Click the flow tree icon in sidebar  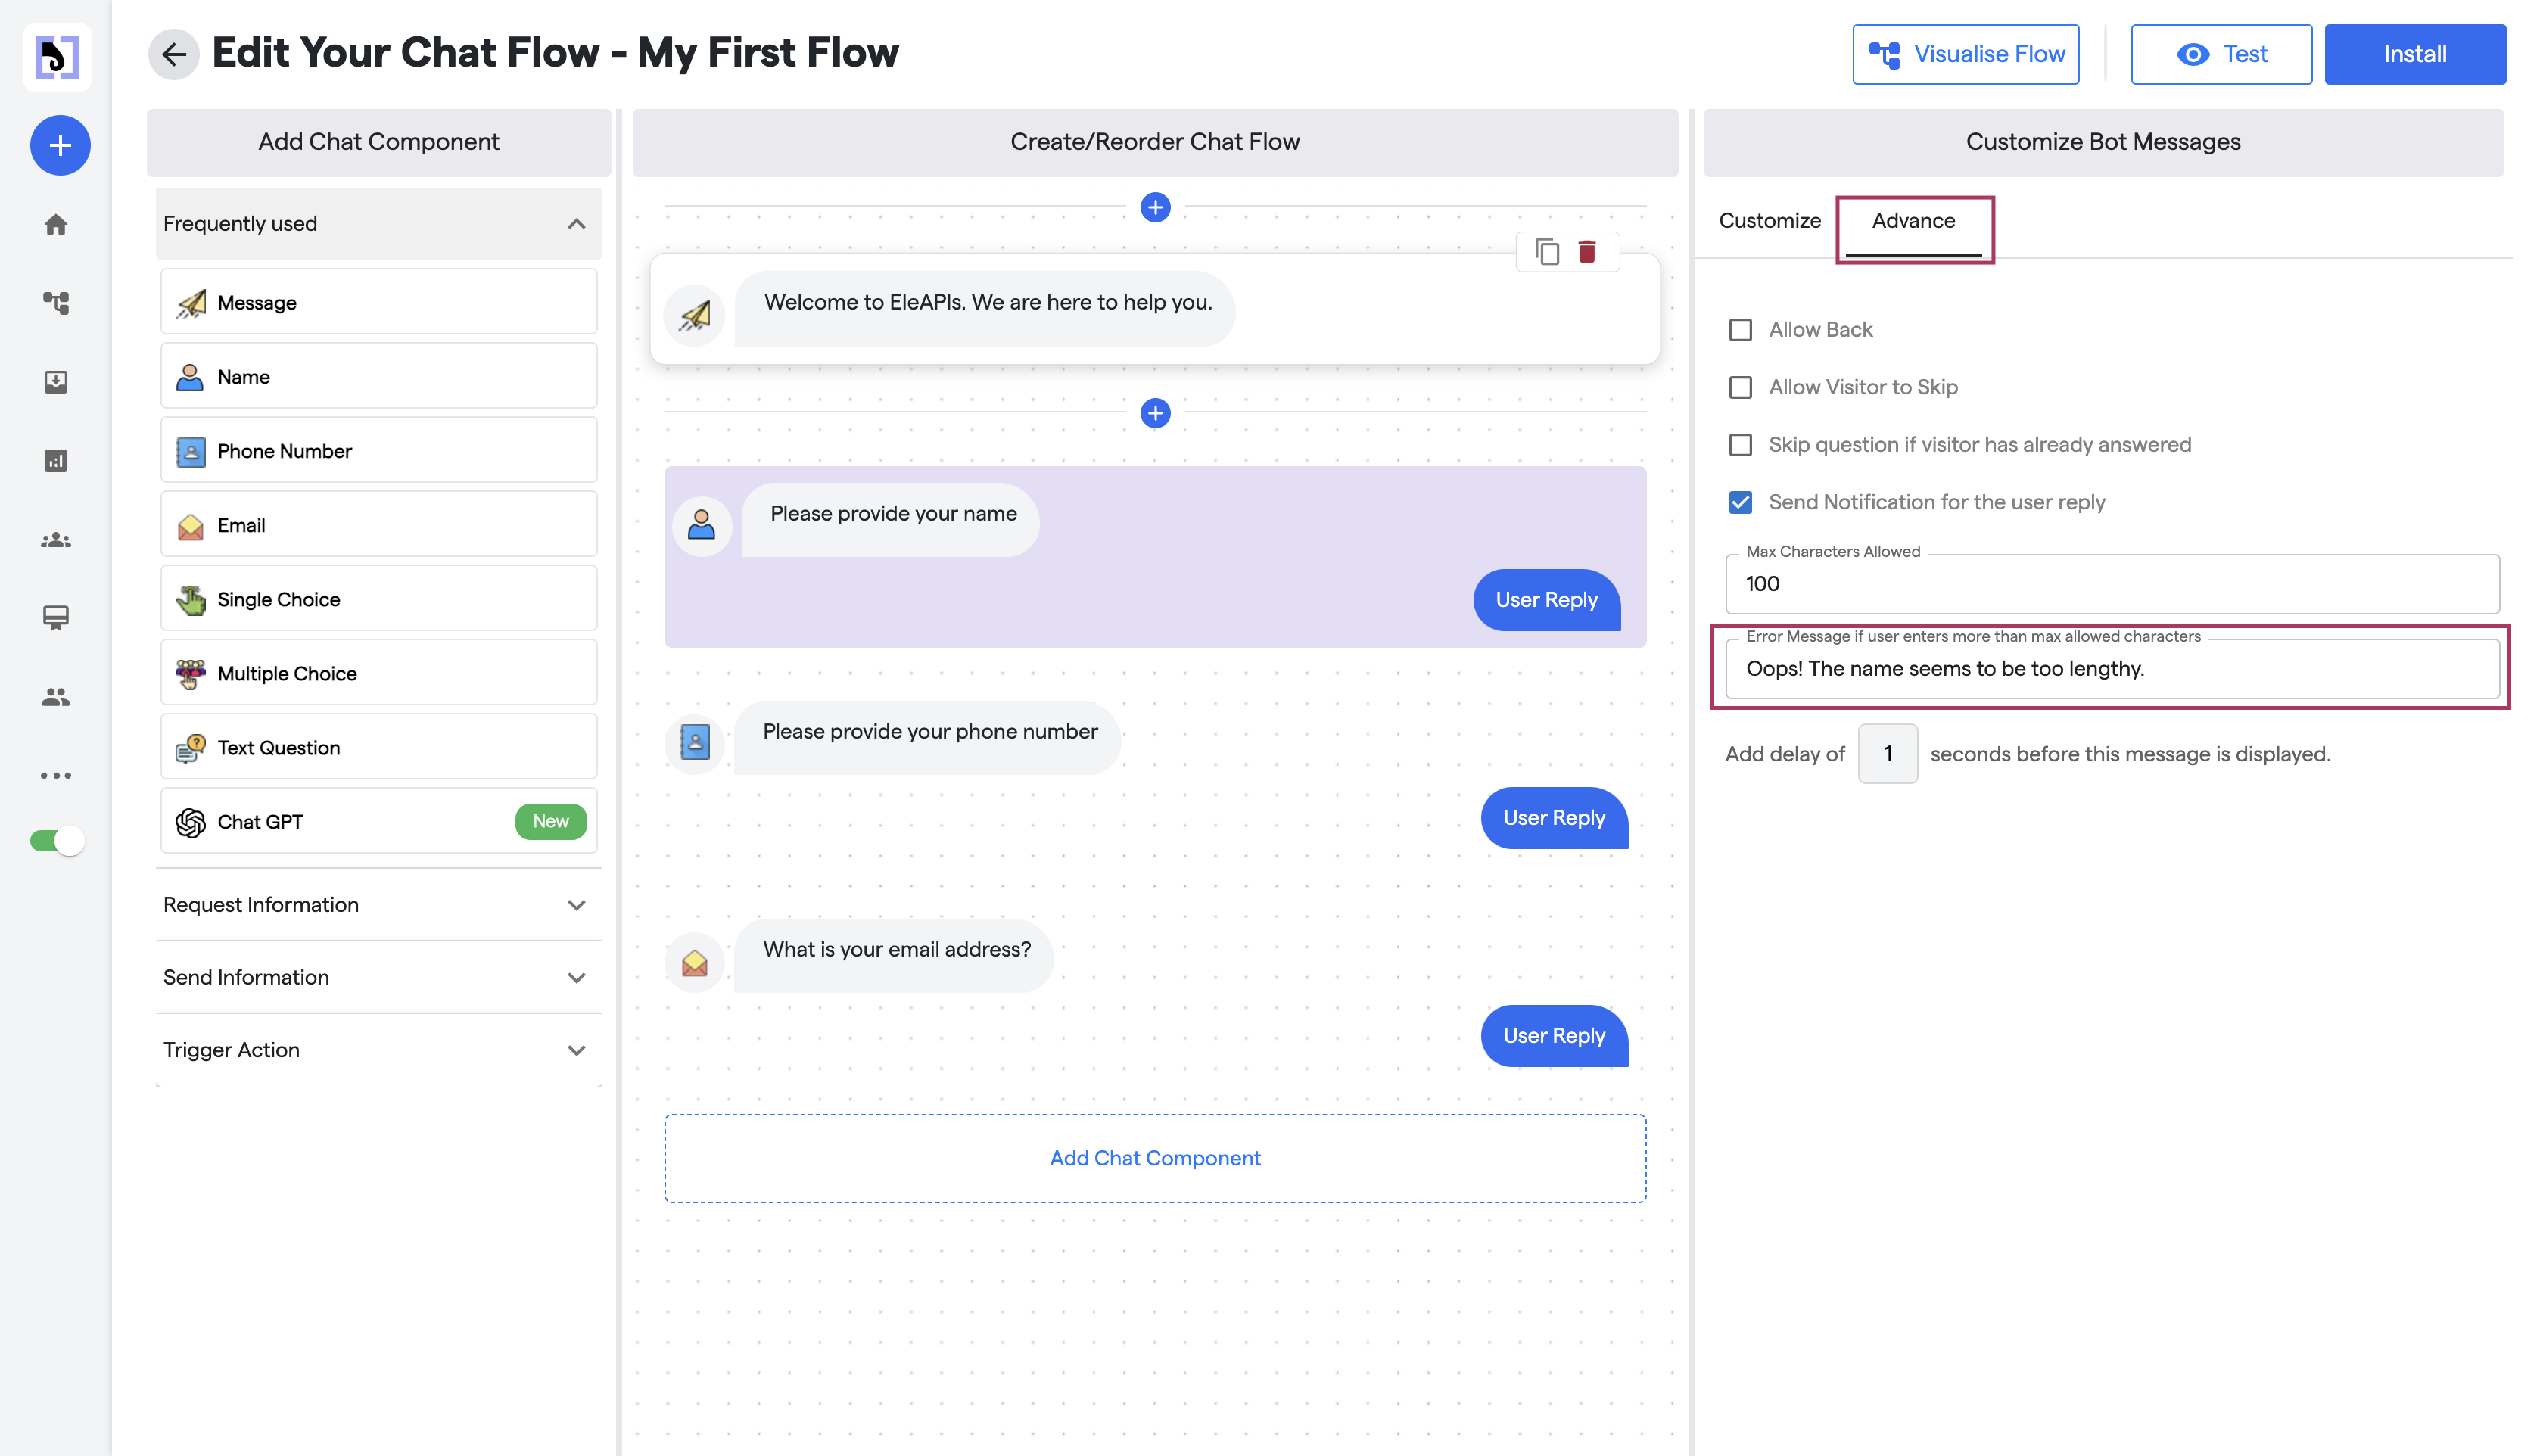[56, 302]
